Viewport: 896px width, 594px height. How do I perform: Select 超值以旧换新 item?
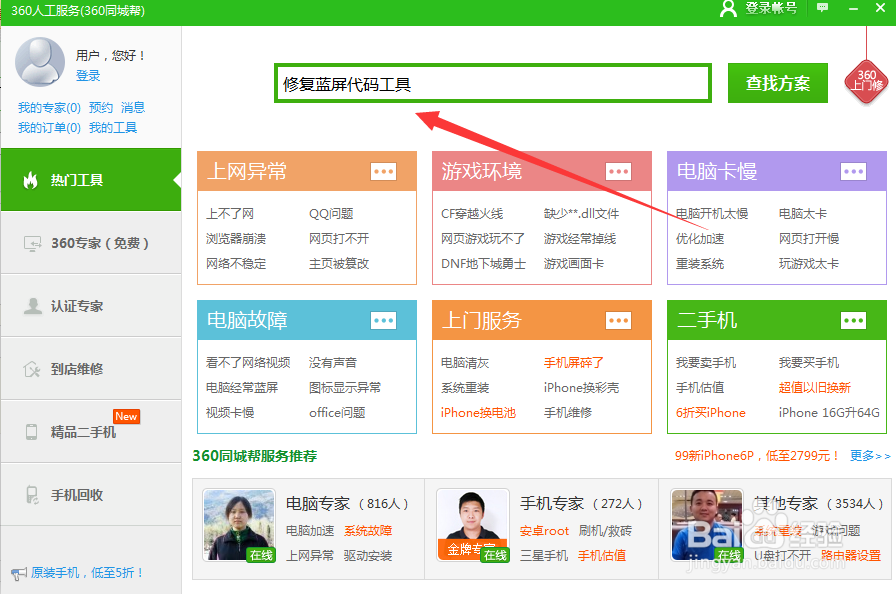point(814,388)
